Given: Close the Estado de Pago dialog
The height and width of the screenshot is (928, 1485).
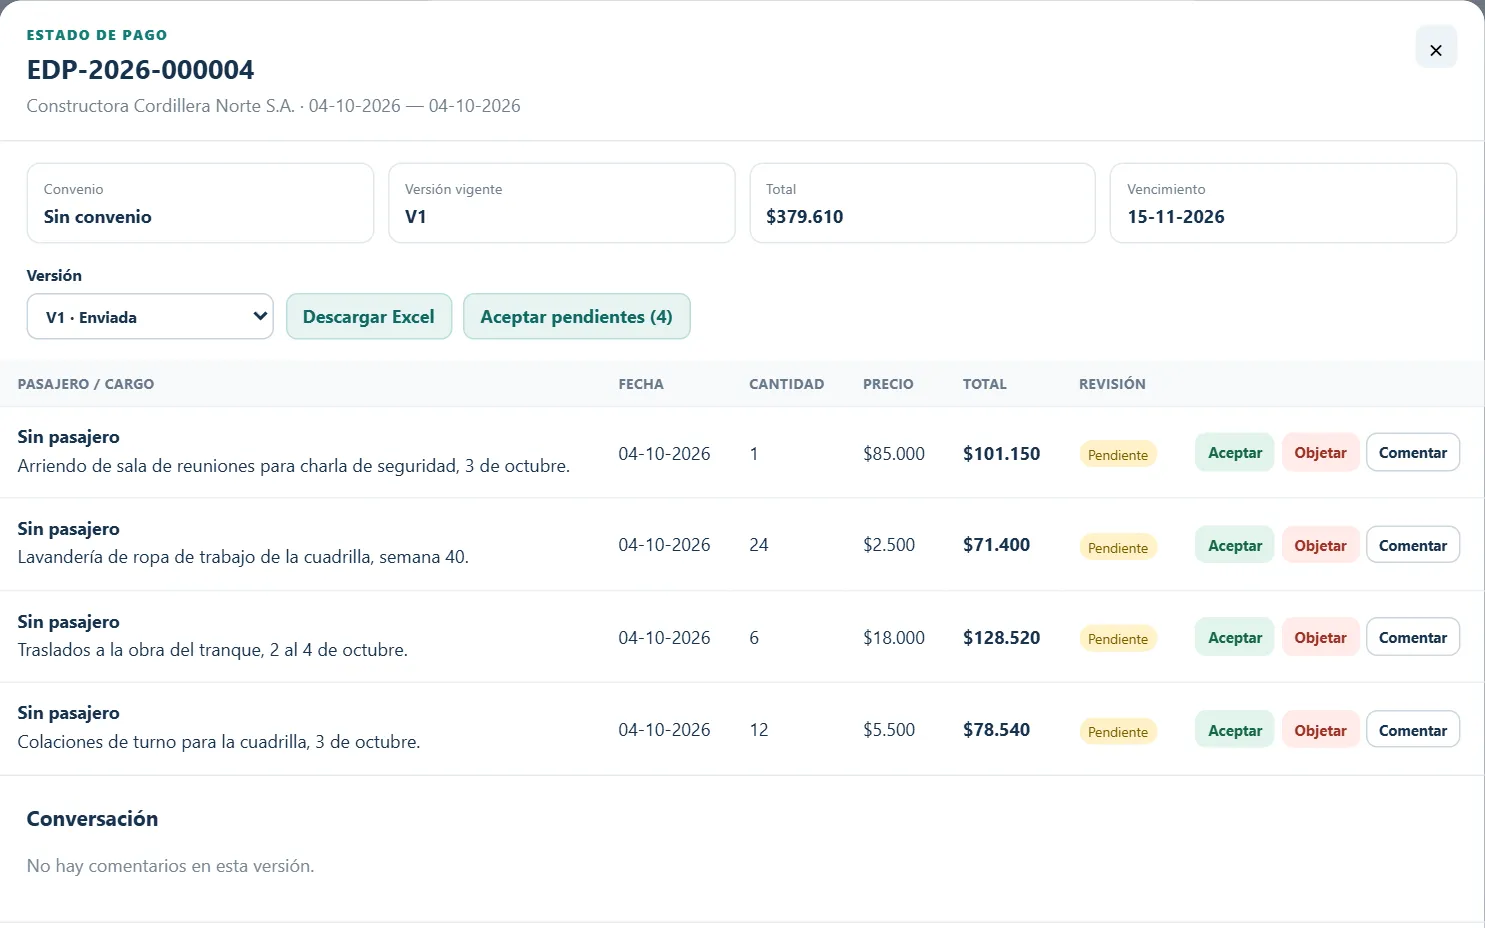Looking at the screenshot, I should 1436,49.
